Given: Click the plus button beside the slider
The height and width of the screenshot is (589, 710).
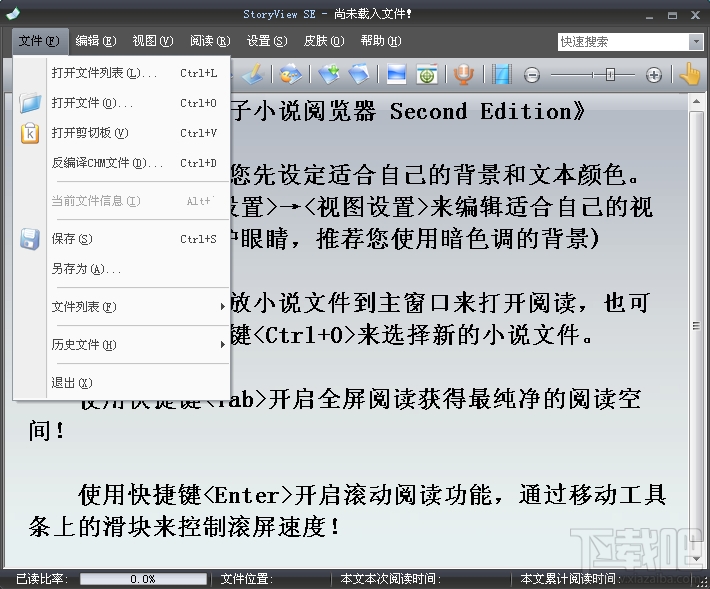Looking at the screenshot, I should [653, 75].
